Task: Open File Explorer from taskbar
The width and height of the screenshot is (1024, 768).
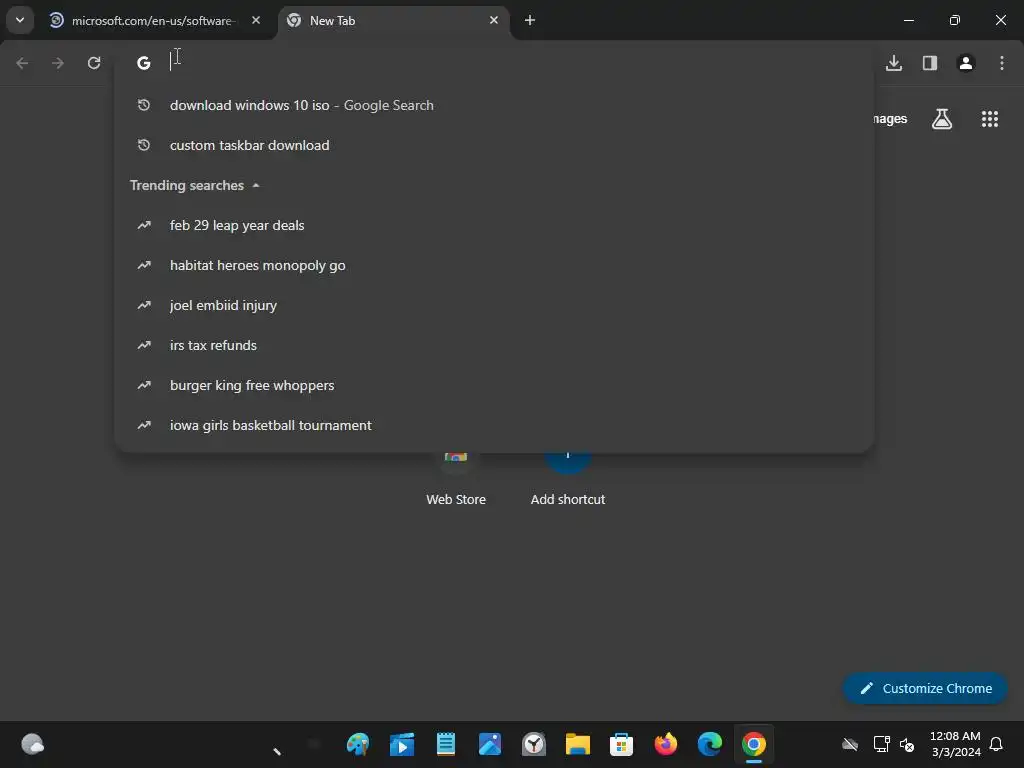Action: 577,744
